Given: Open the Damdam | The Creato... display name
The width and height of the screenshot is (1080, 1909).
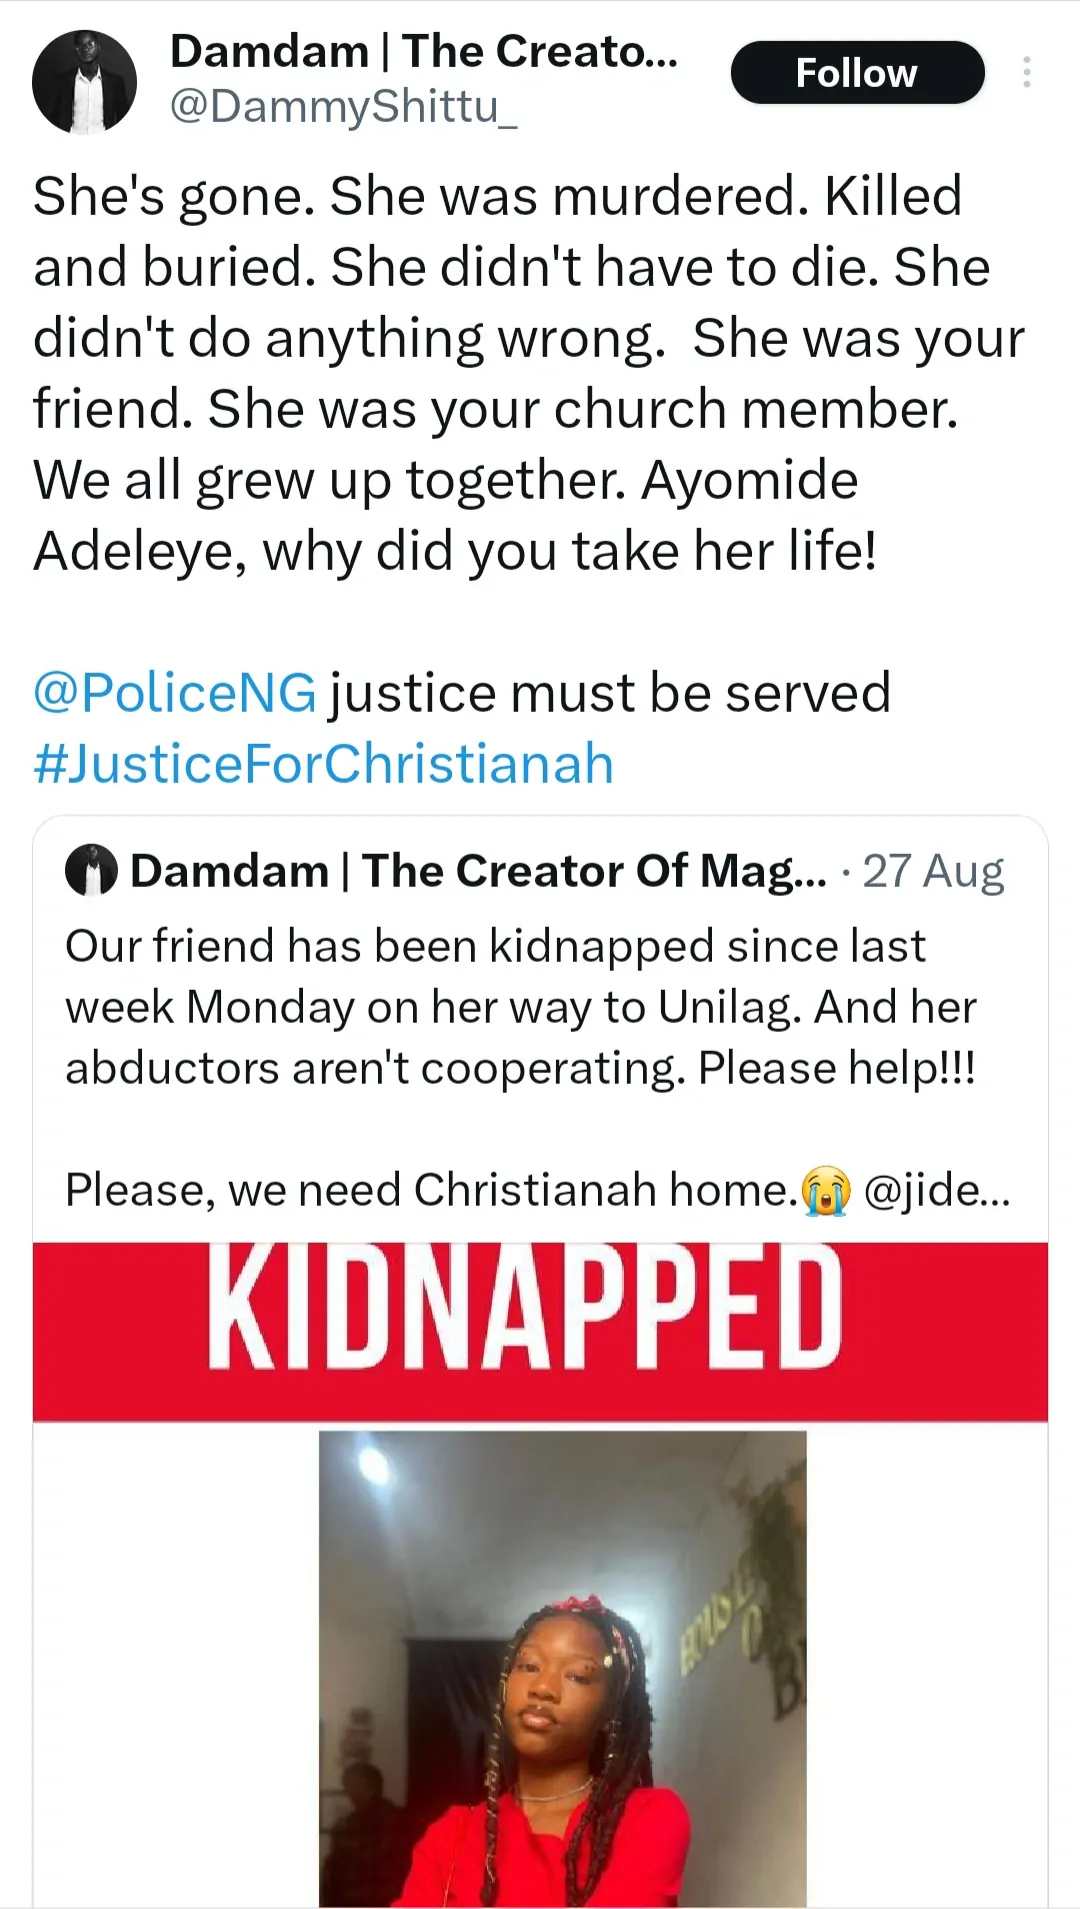Looking at the screenshot, I should tap(424, 51).
